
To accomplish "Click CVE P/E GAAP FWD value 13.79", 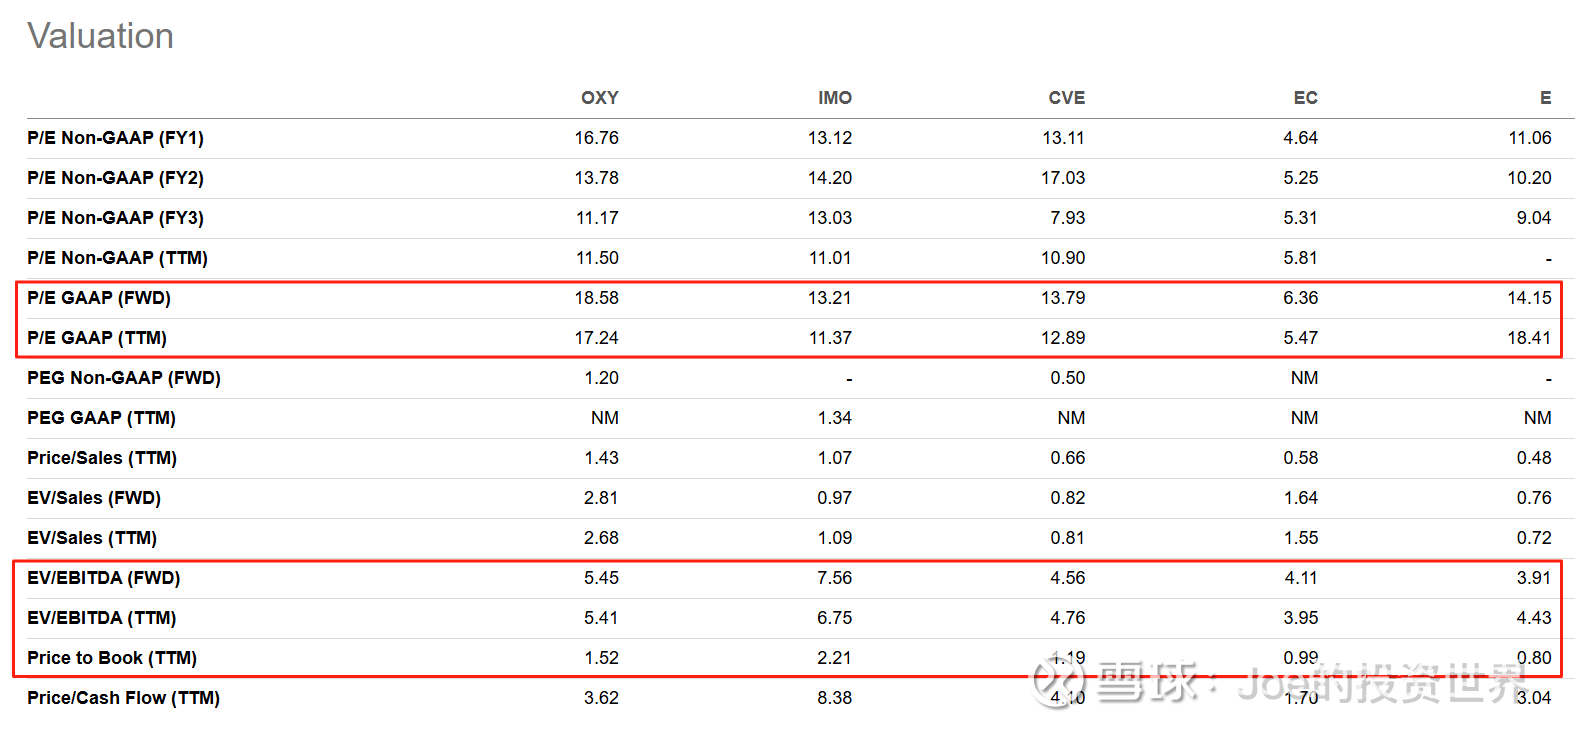I will 1063,298.
